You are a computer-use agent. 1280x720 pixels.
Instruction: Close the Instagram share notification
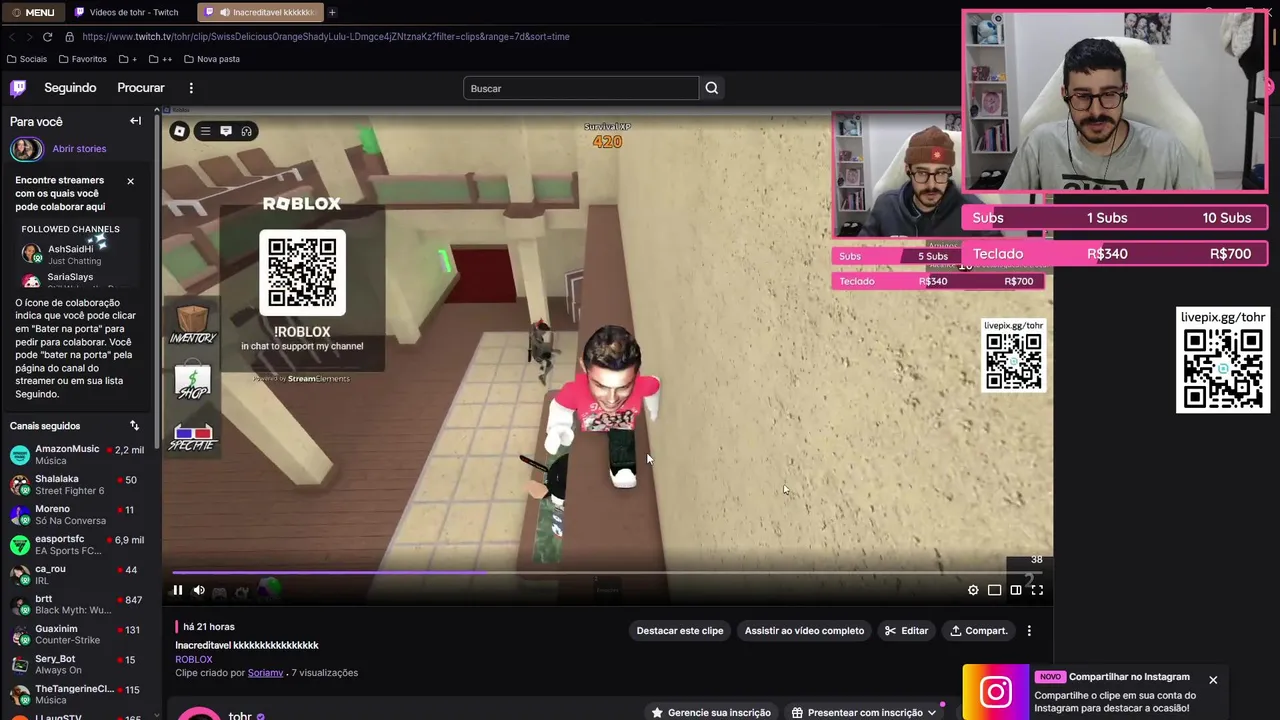1213,680
